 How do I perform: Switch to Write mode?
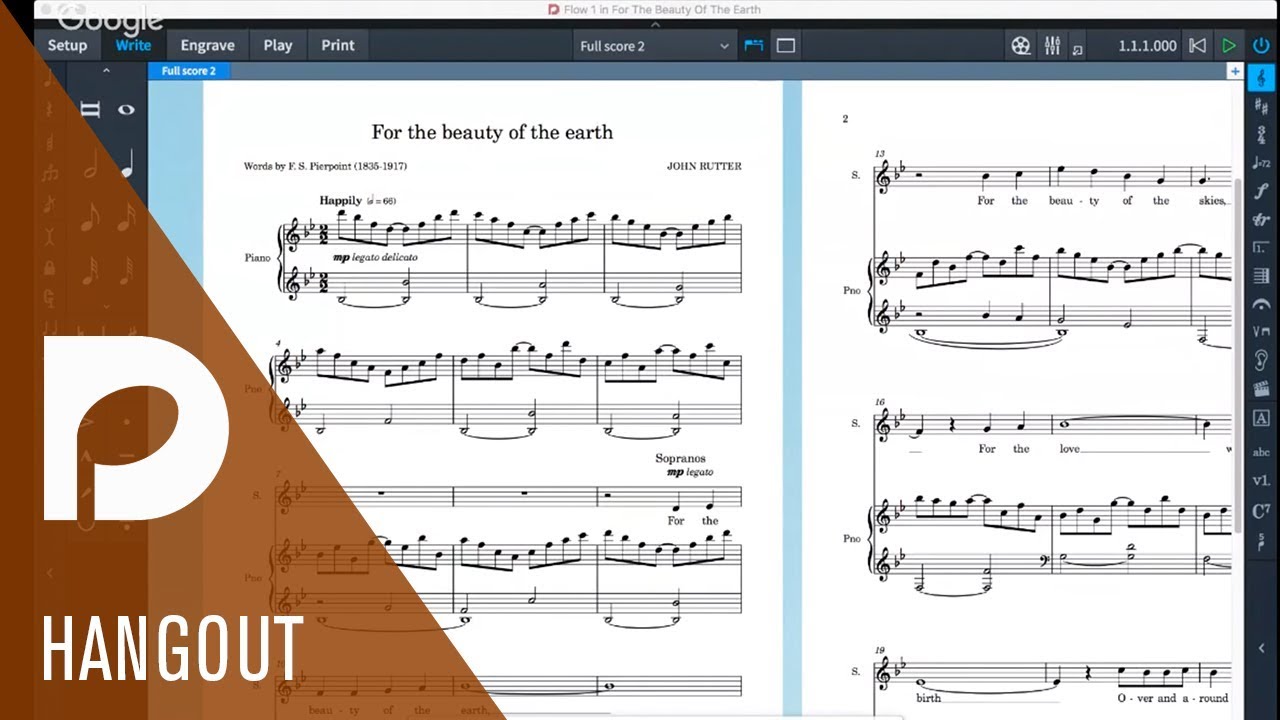(x=133, y=45)
